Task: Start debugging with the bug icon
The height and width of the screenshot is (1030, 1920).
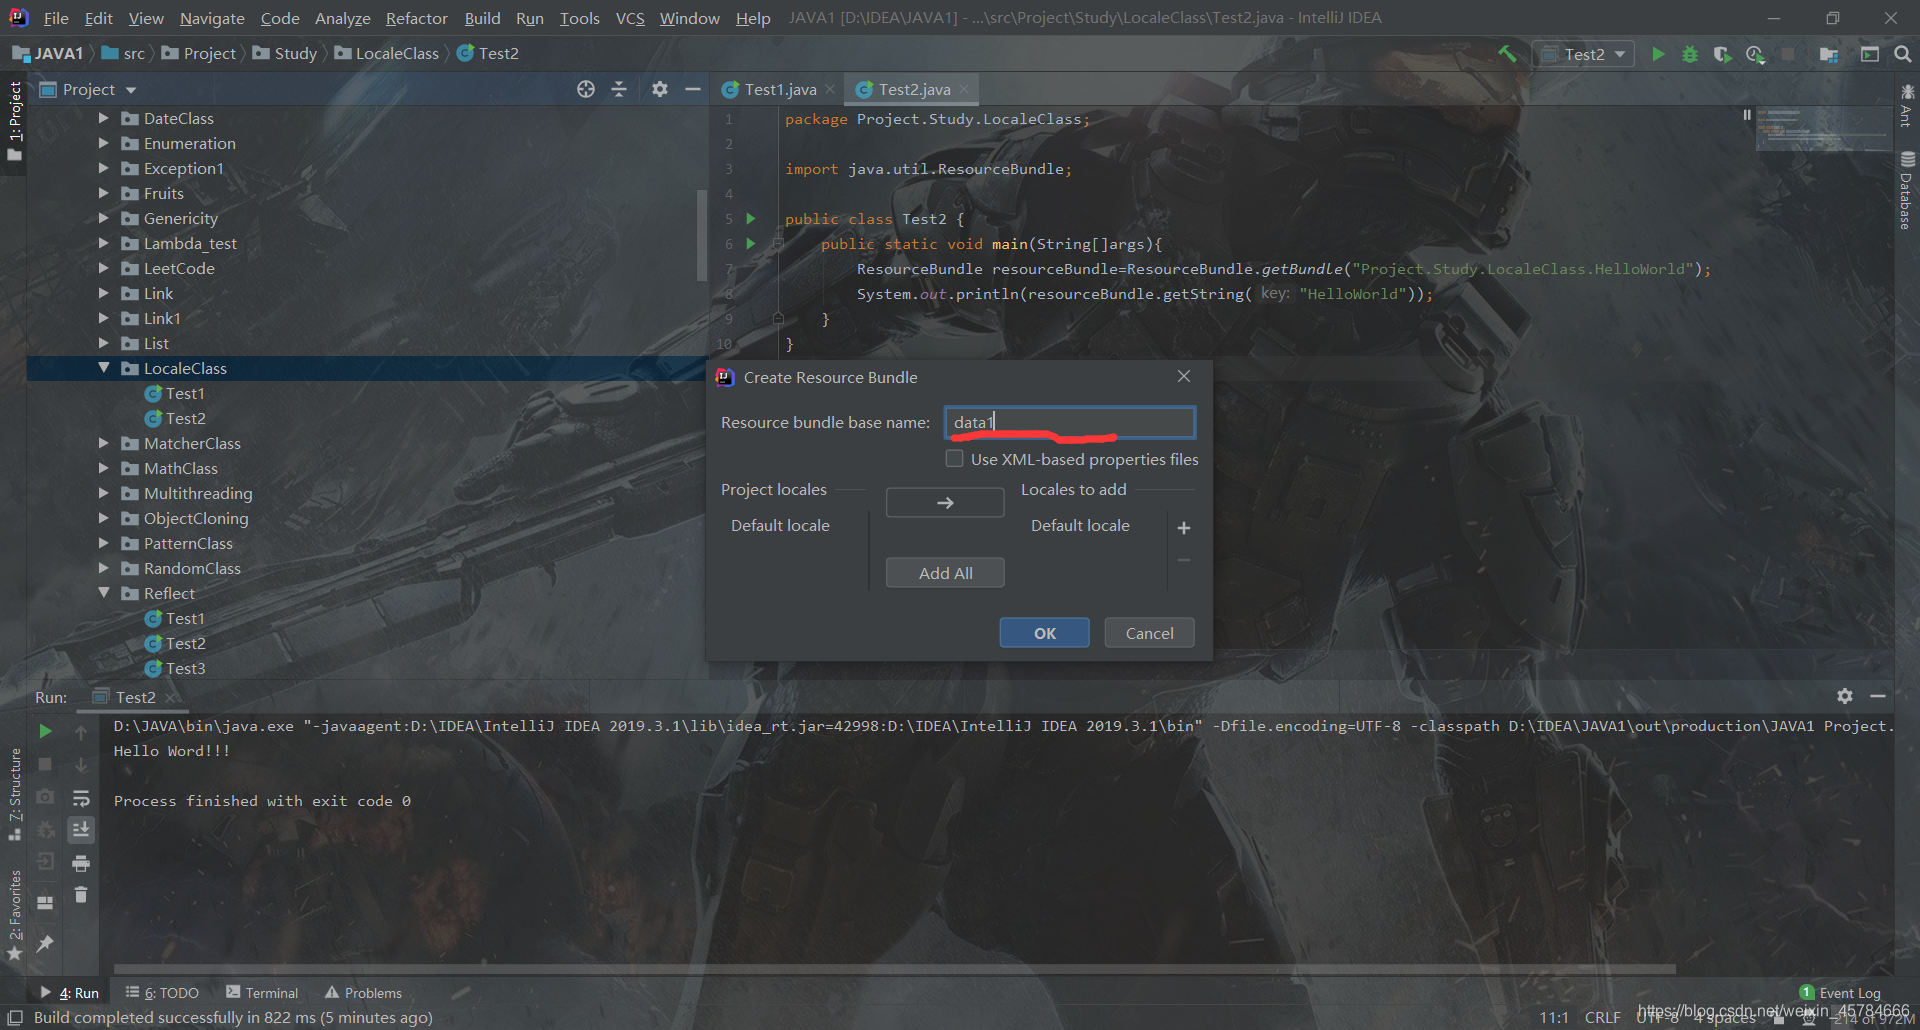Action: (x=1690, y=54)
